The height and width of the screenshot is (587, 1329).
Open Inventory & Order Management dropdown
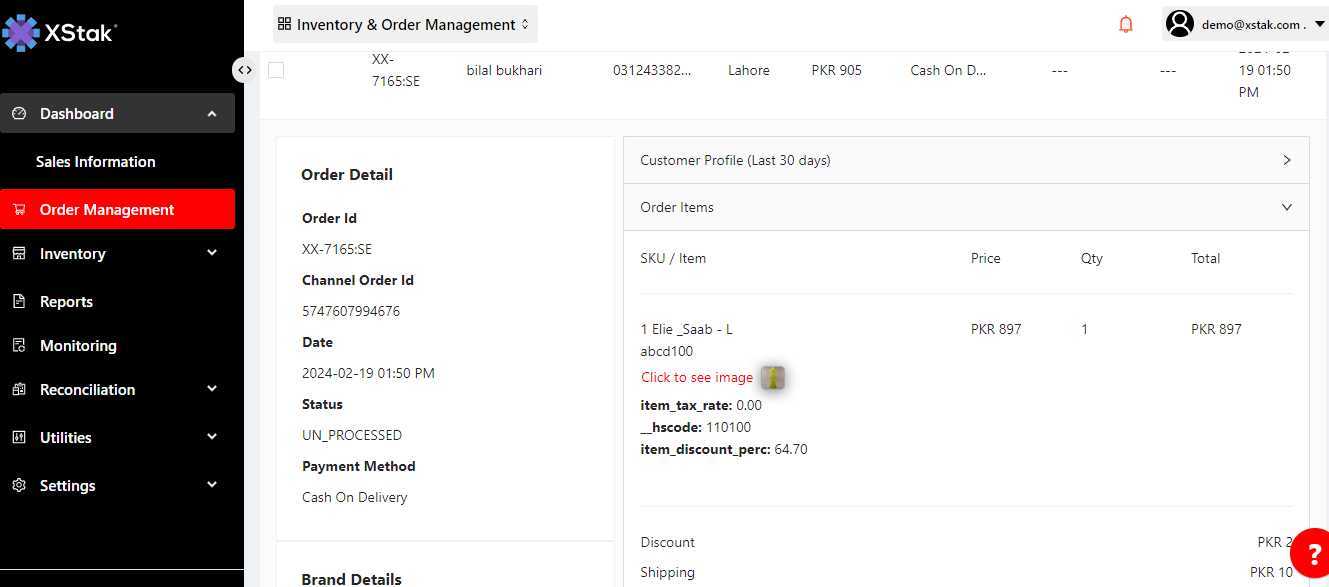pos(405,24)
